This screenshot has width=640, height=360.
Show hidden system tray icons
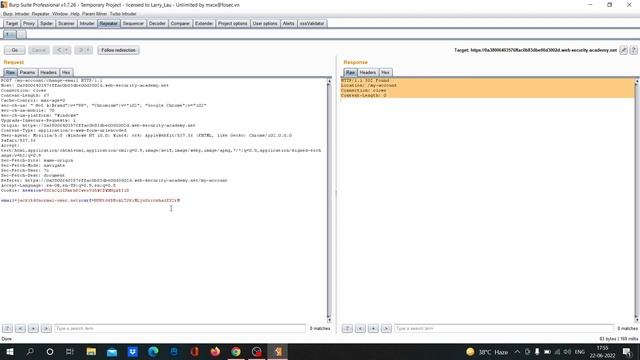(517, 351)
